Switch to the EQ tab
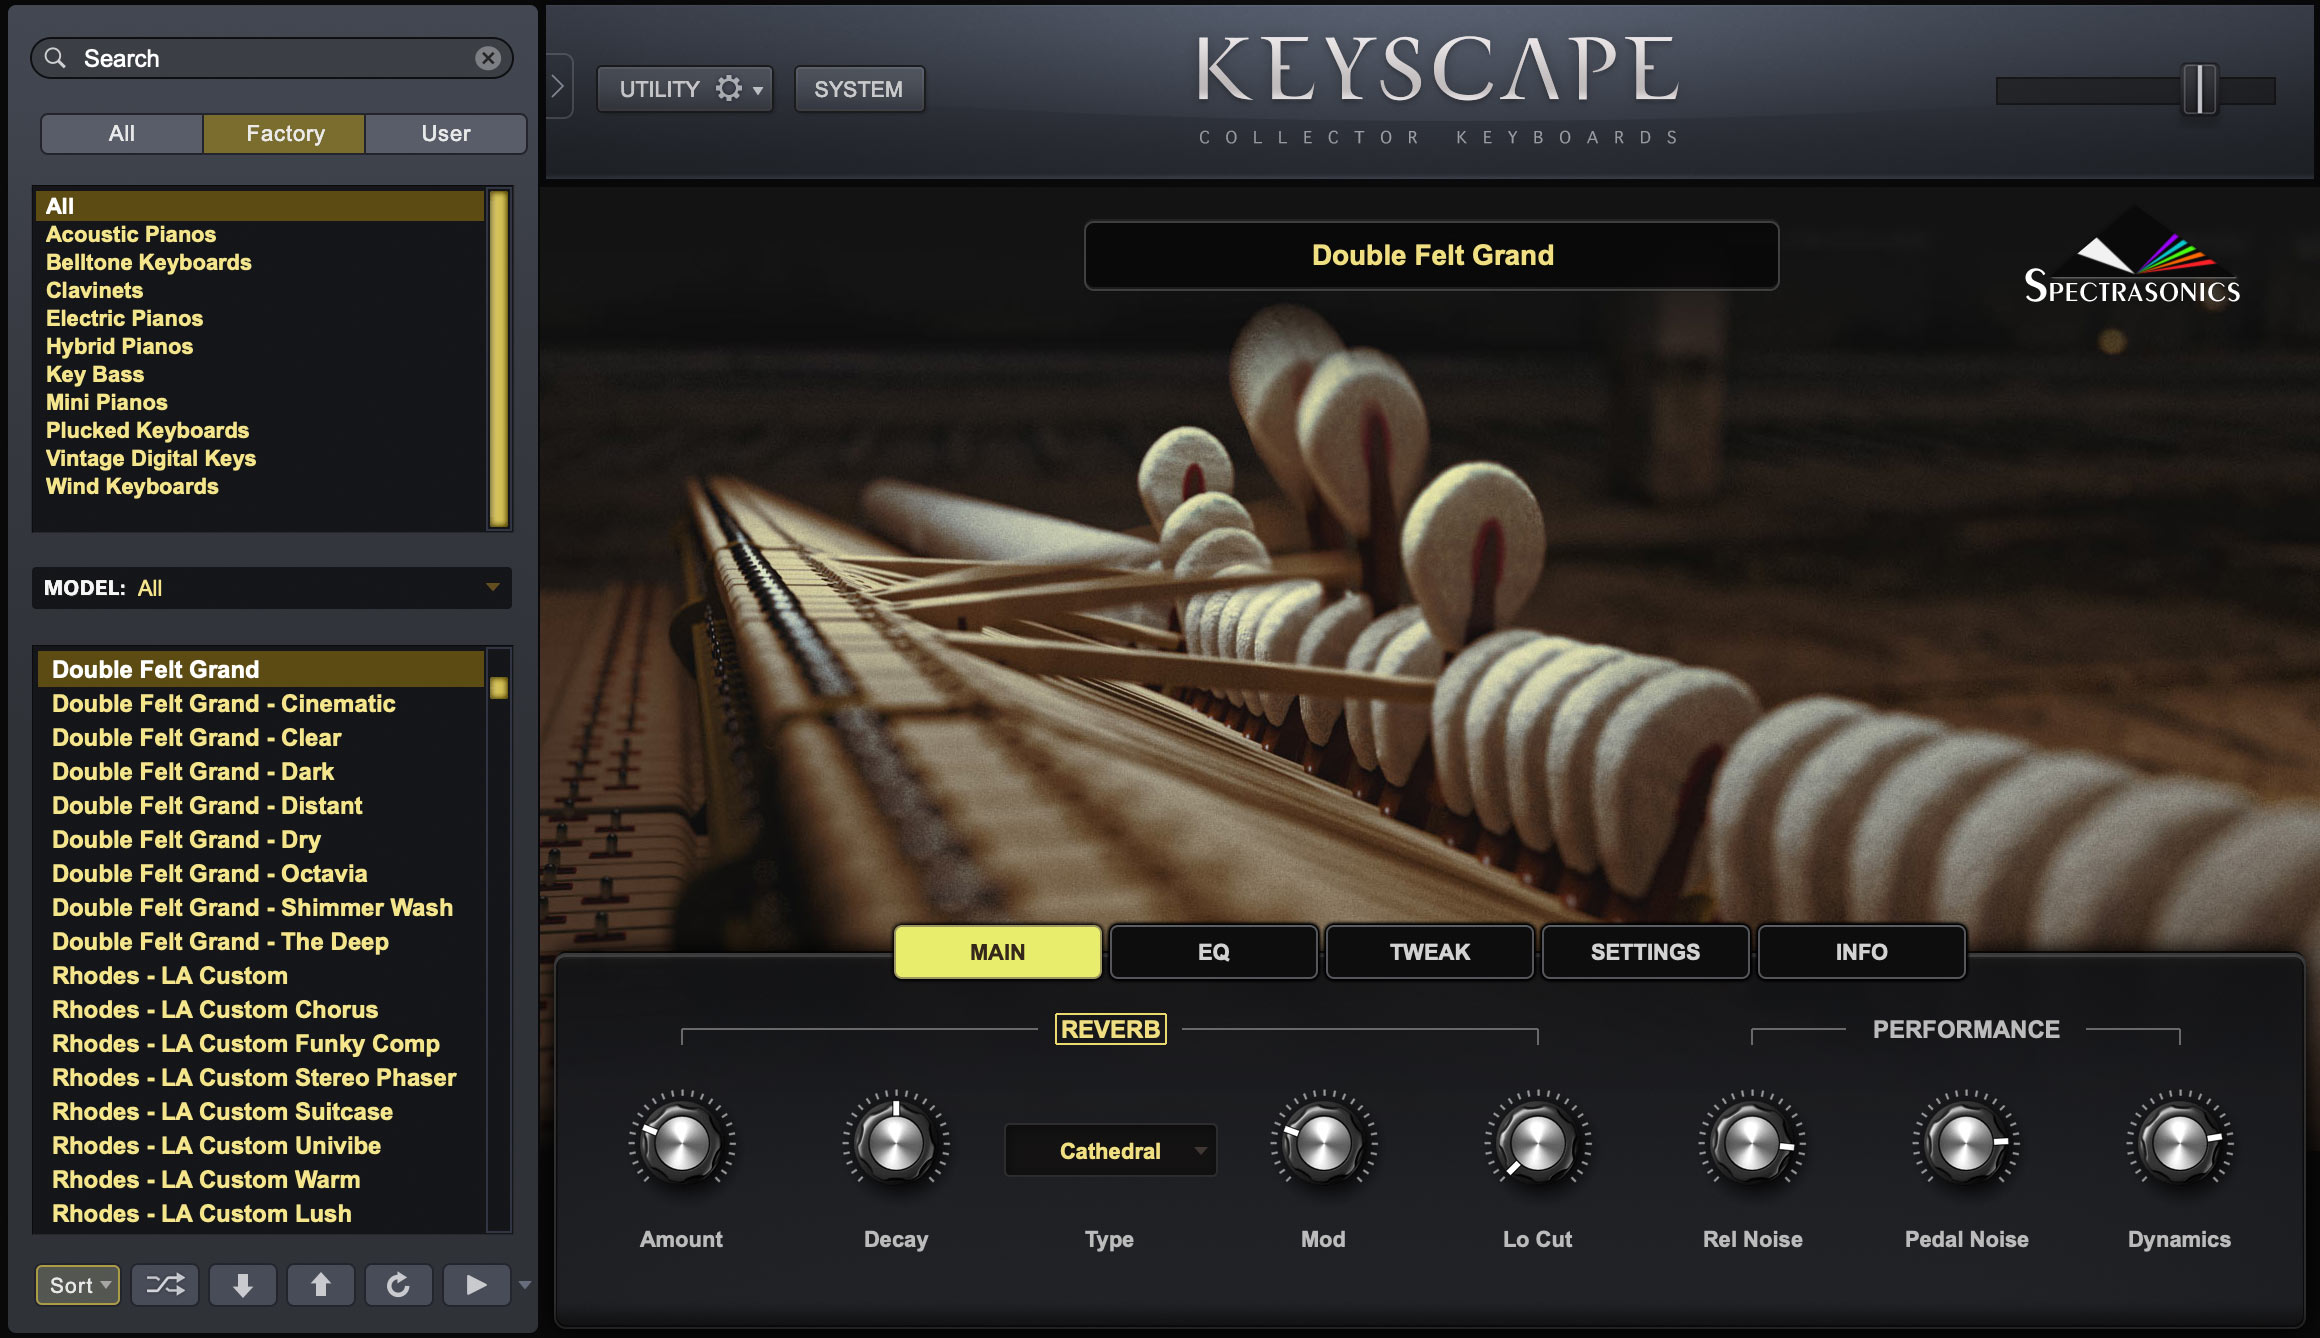Viewport: 2320px width, 1338px height. coord(1212,951)
